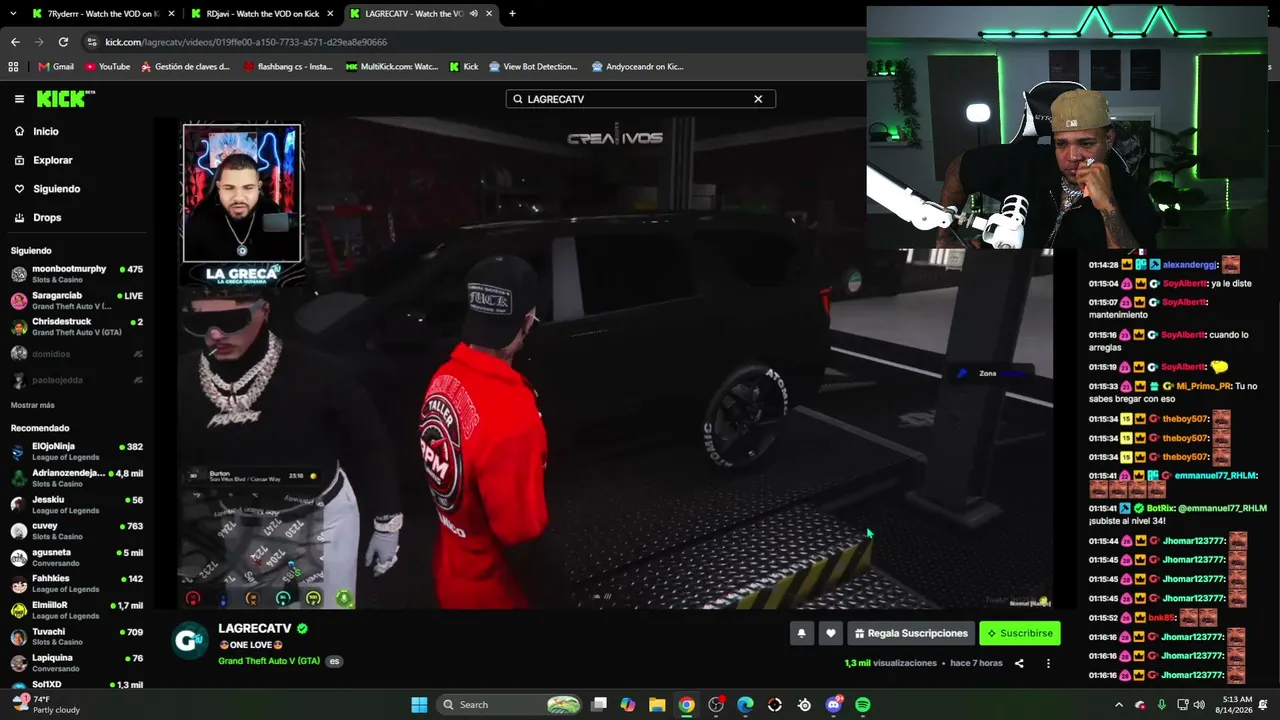Click the LAGRECATV channel avatar

[x=190, y=640]
